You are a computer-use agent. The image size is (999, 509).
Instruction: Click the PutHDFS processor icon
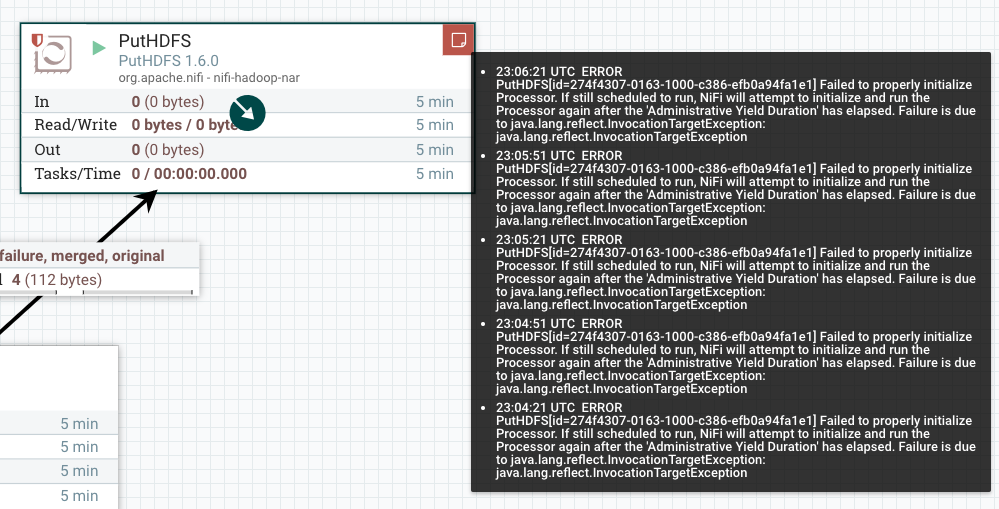click(53, 53)
